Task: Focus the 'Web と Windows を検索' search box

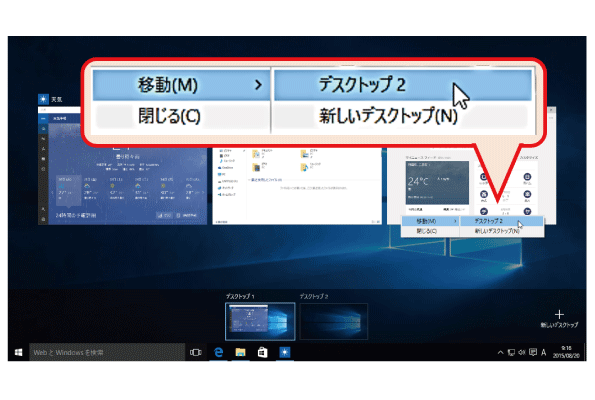Action: (107, 353)
